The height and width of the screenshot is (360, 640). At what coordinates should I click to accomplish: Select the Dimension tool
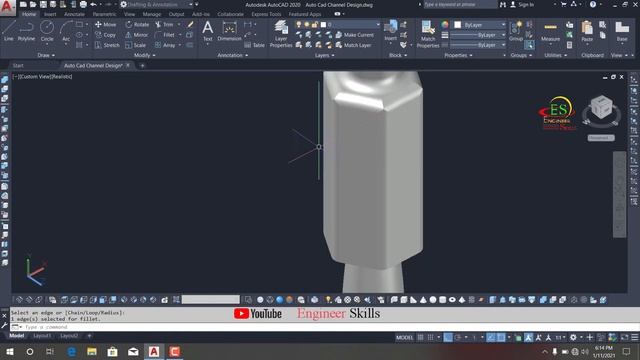click(229, 31)
